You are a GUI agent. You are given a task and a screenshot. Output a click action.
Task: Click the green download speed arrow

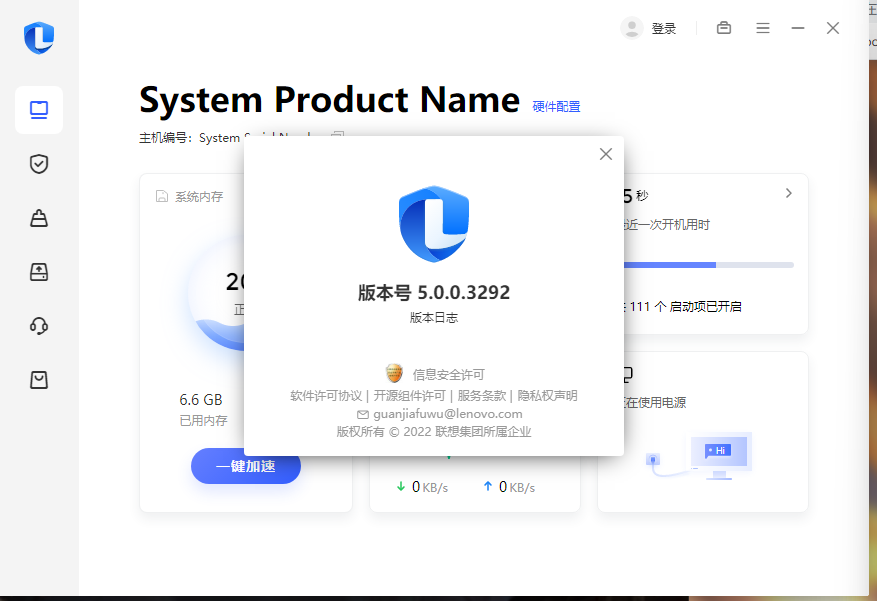[401, 487]
